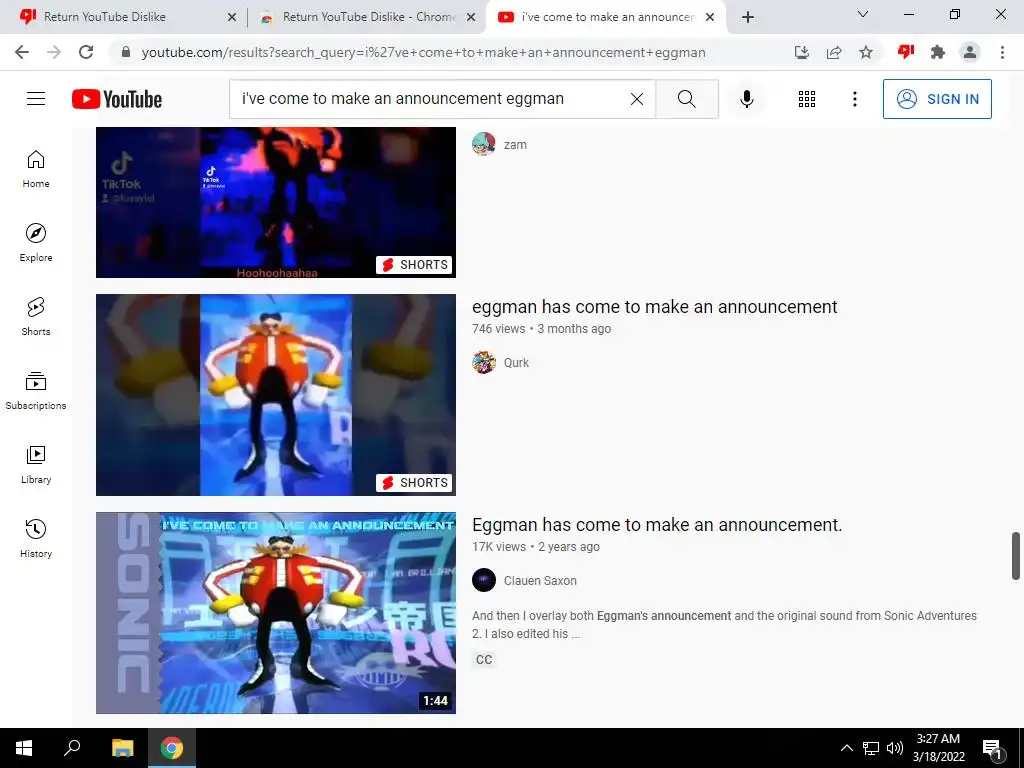Image resolution: width=1024 pixels, height=768 pixels.
Task: Reload the page
Action: (x=86, y=52)
